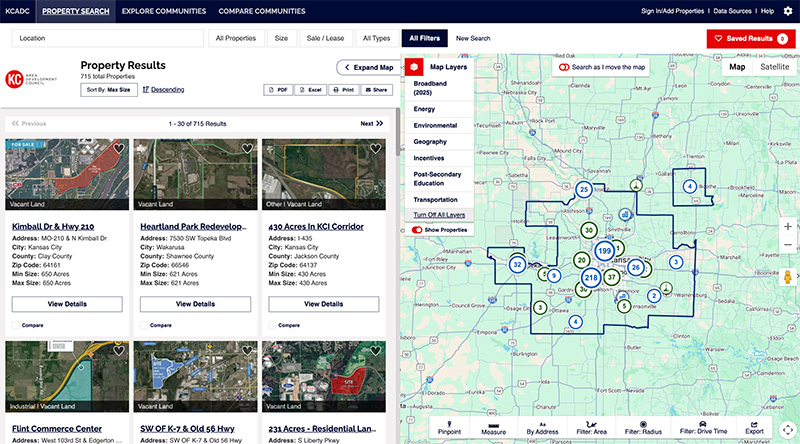This screenshot has width=800, height=444.
Task: Open the Compare Communities tab
Action: pyautogui.click(x=262, y=11)
